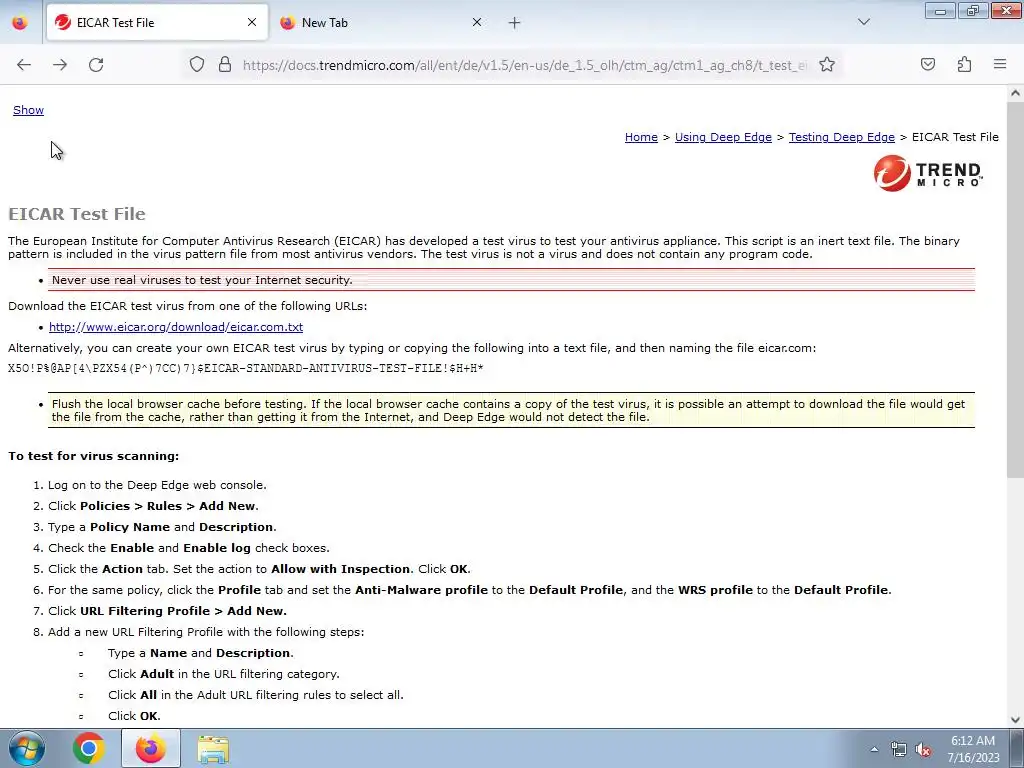Click the EICAR Test File heading
The width and height of the screenshot is (1024, 768).
76,214
